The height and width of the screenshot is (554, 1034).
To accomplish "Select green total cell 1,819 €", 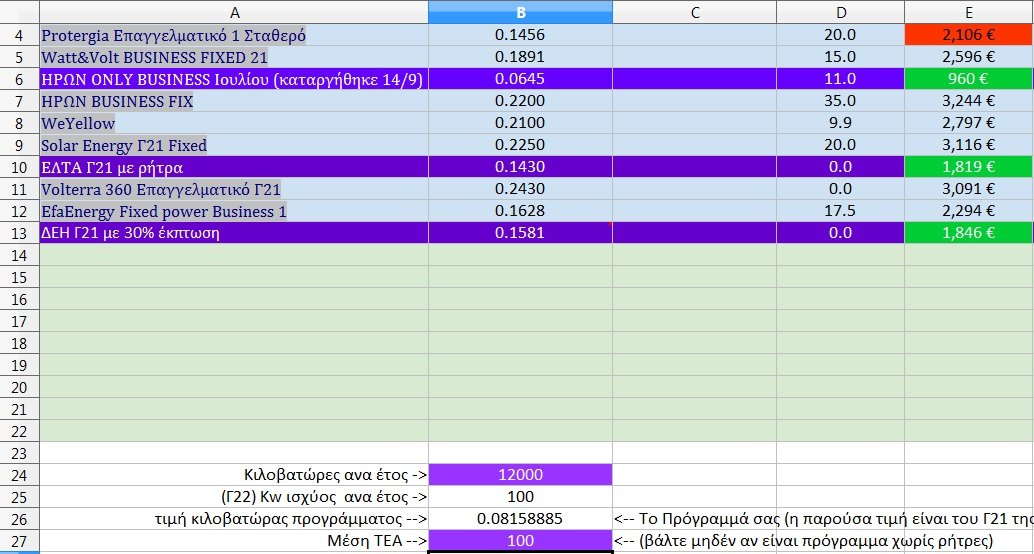I will (x=969, y=167).
